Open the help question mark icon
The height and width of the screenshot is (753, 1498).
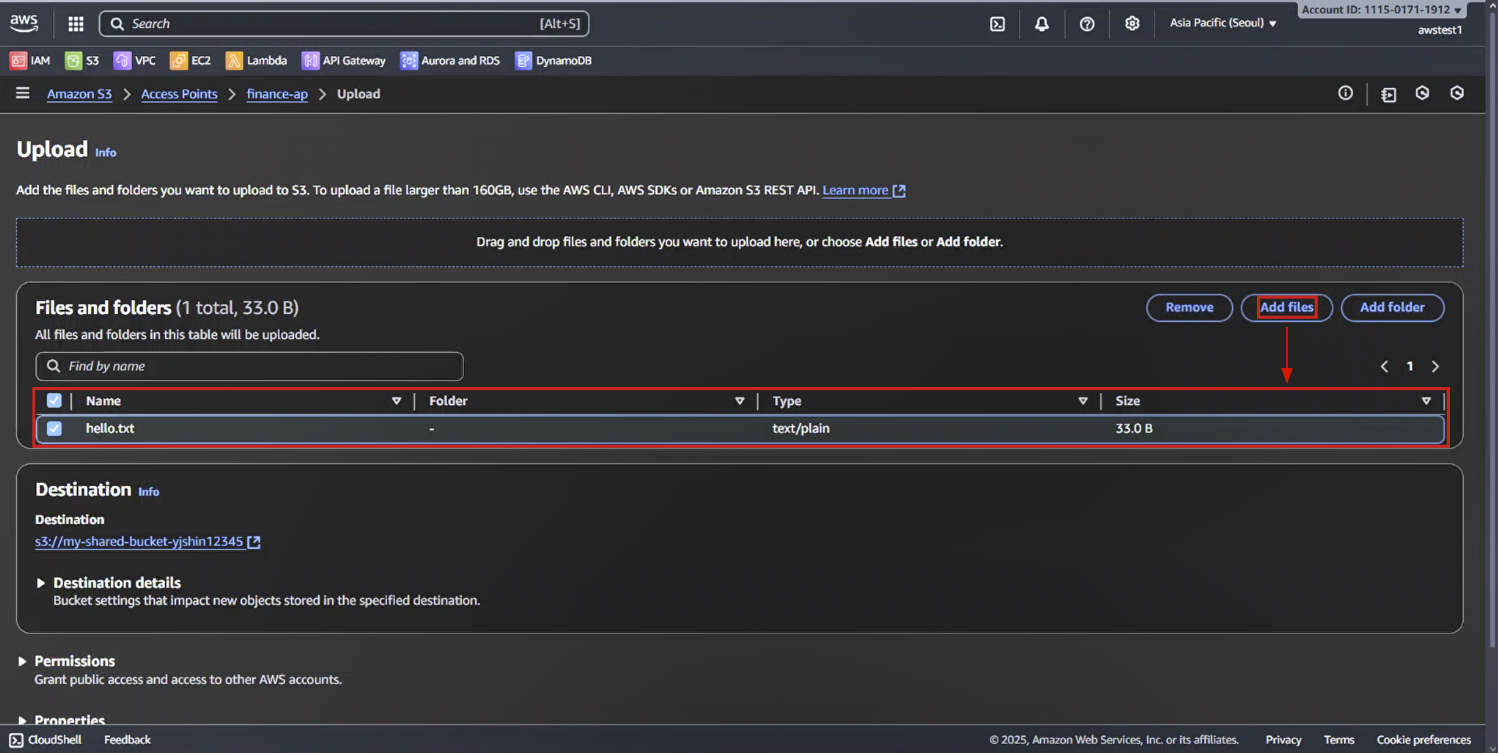tap(1087, 24)
